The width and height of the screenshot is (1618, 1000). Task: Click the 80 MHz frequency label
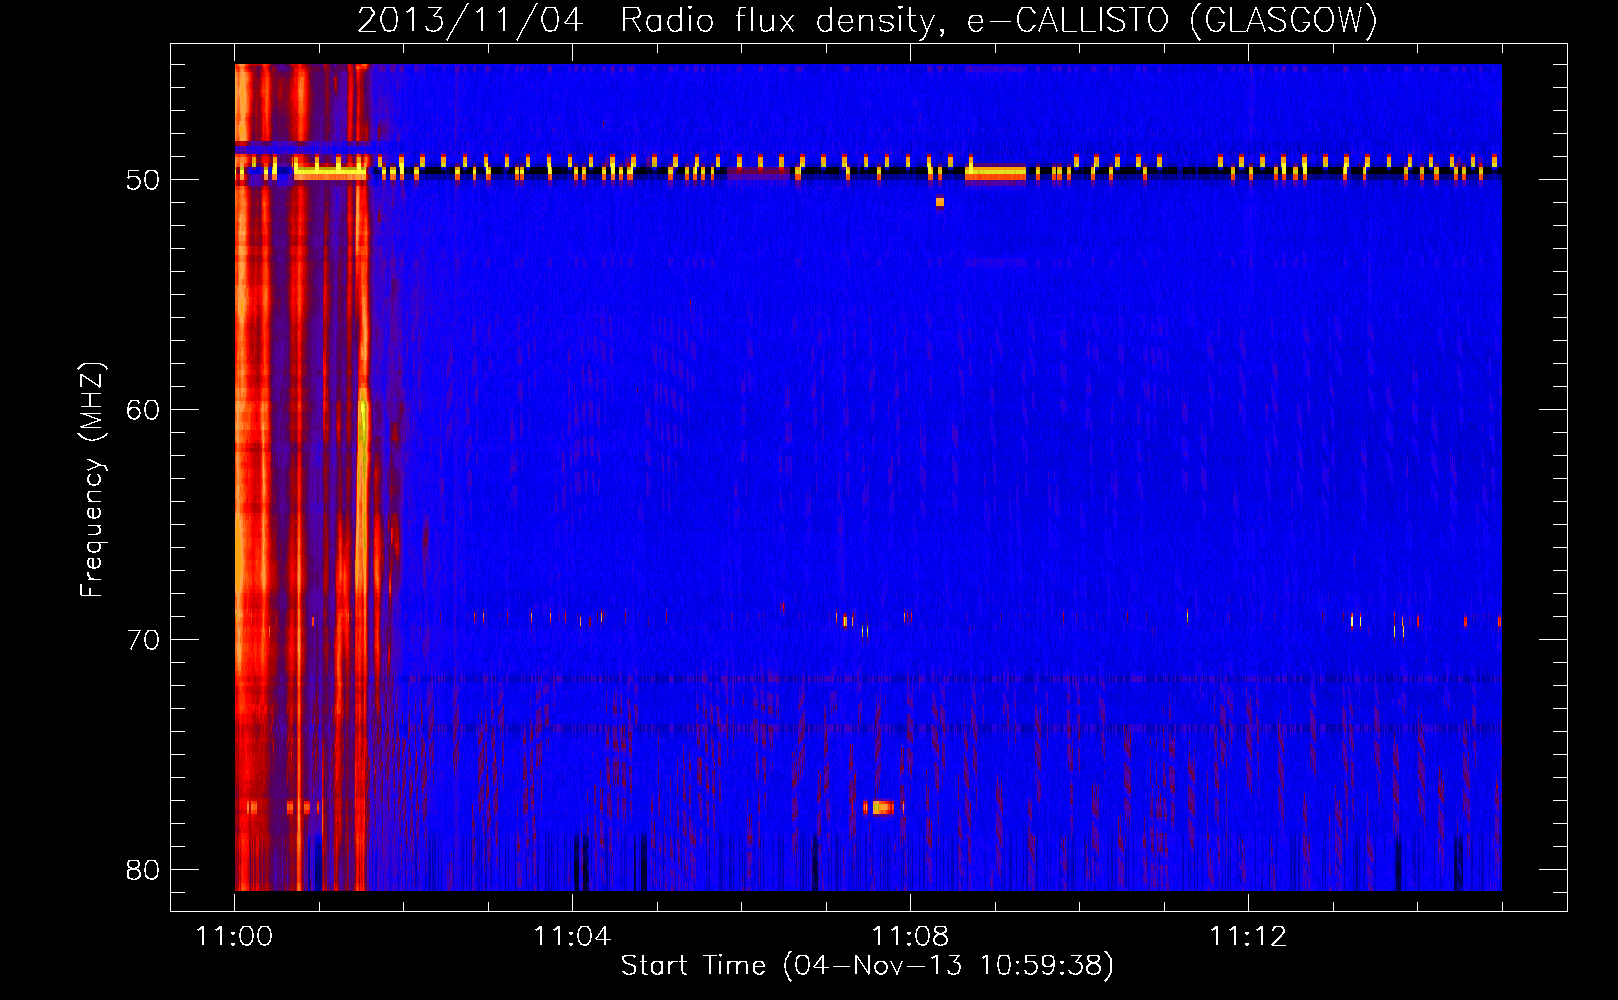(x=143, y=870)
